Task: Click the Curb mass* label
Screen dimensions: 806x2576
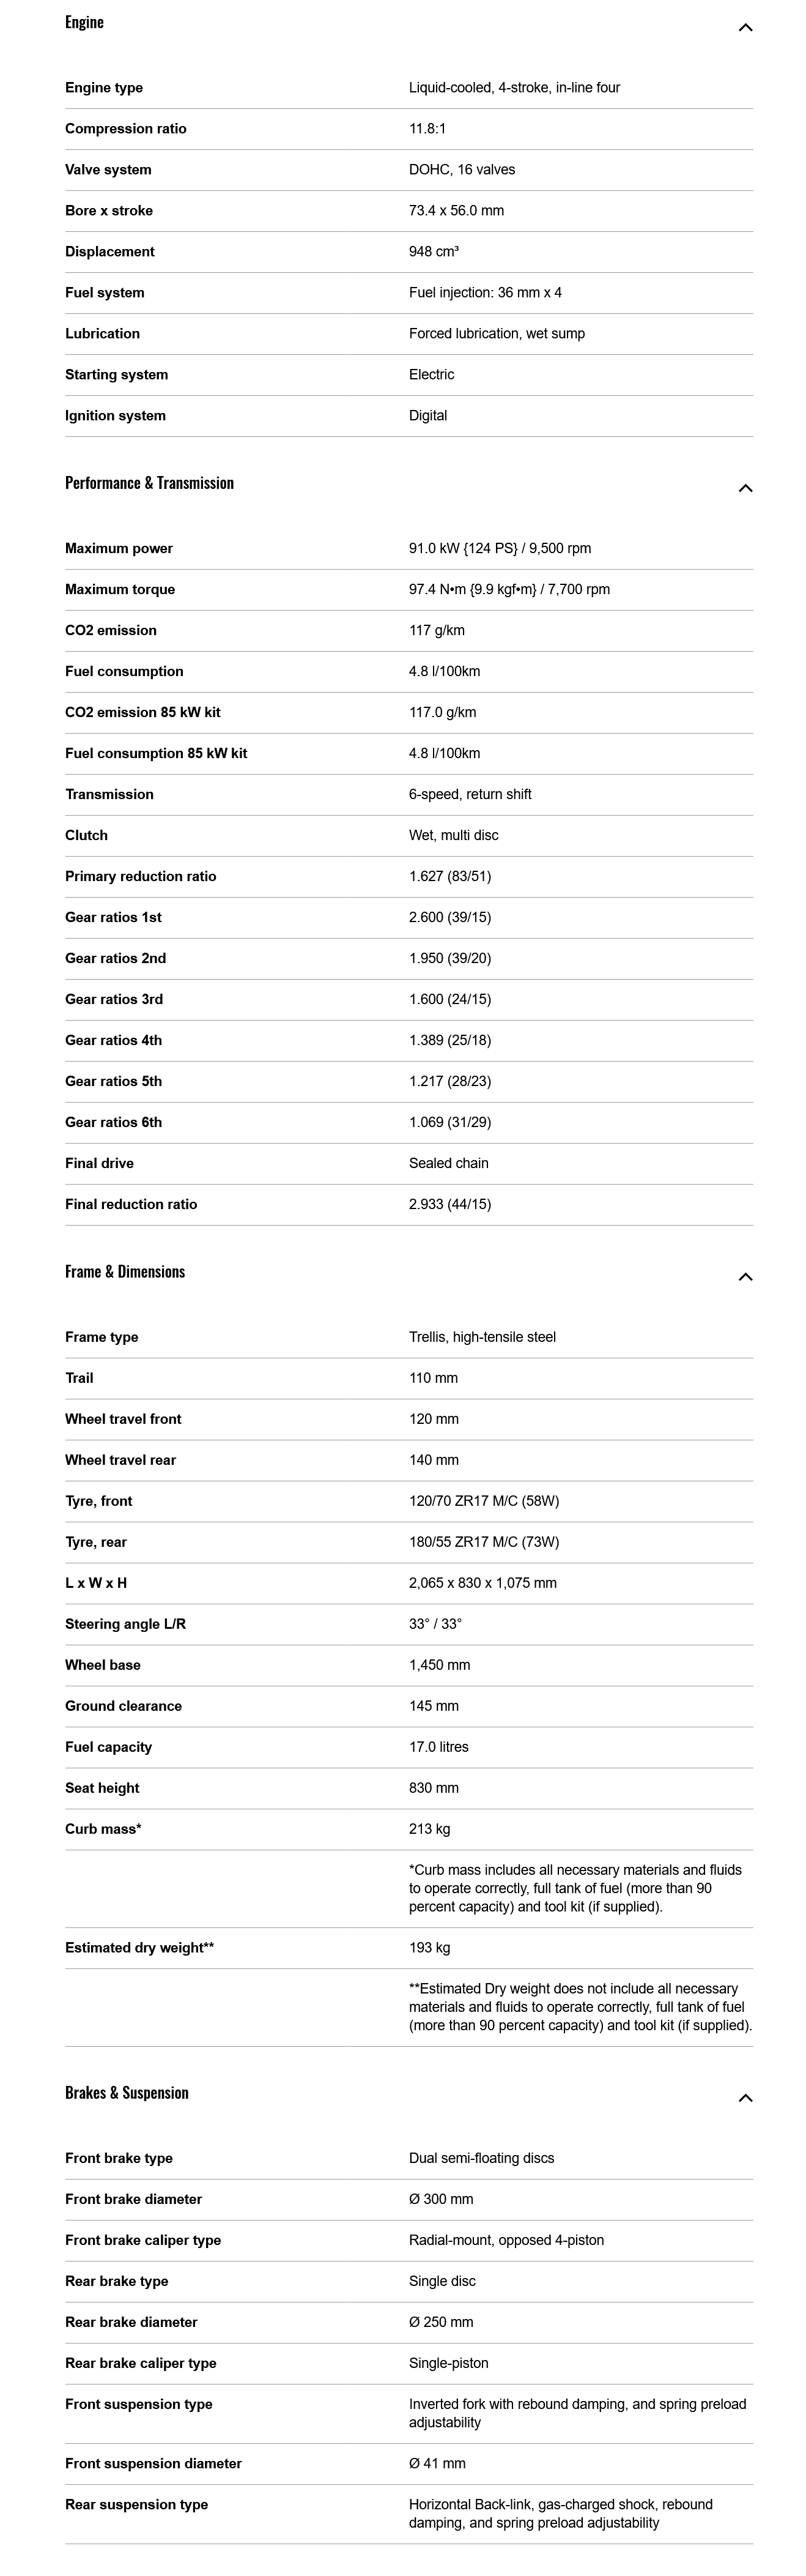Action: point(103,1829)
